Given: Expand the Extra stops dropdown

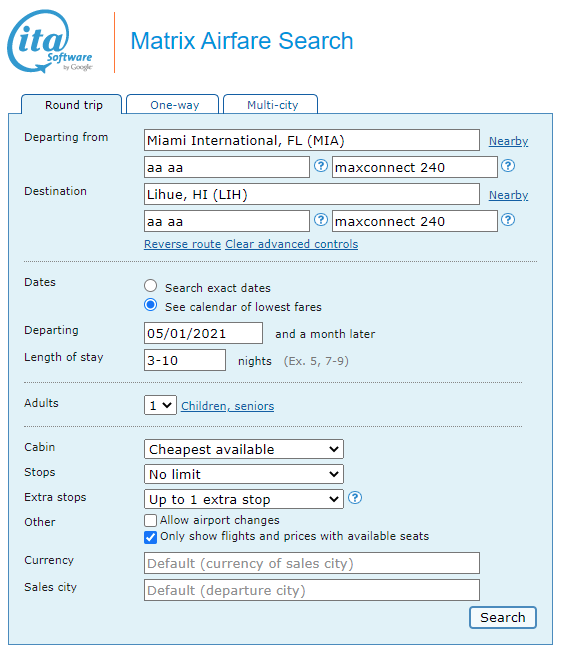Looking at the screenshot, I should point(244,499).
